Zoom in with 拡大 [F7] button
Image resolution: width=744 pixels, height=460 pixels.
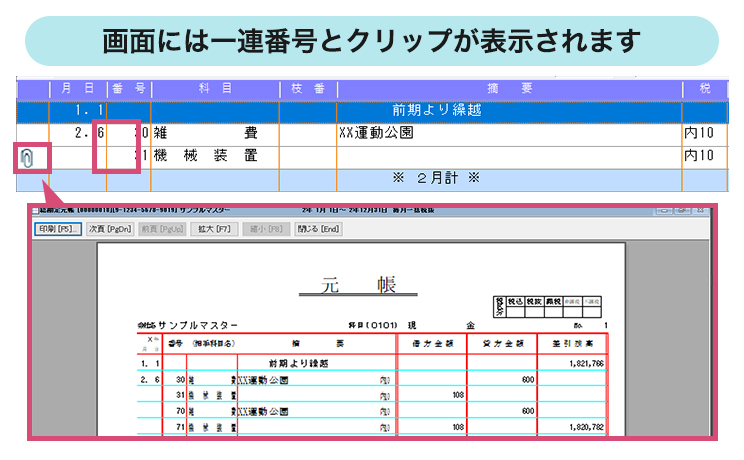point(213,228)
